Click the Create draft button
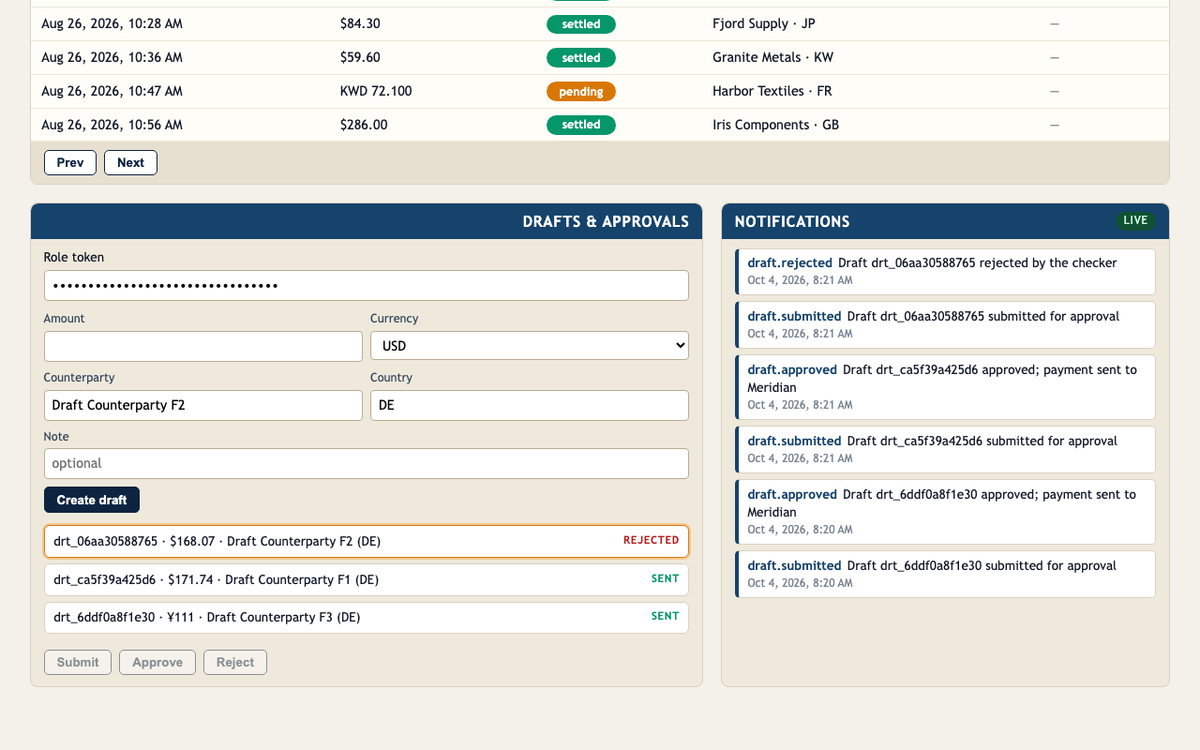This screenshot has height=750, width=1200. click(x=92, y=500)
